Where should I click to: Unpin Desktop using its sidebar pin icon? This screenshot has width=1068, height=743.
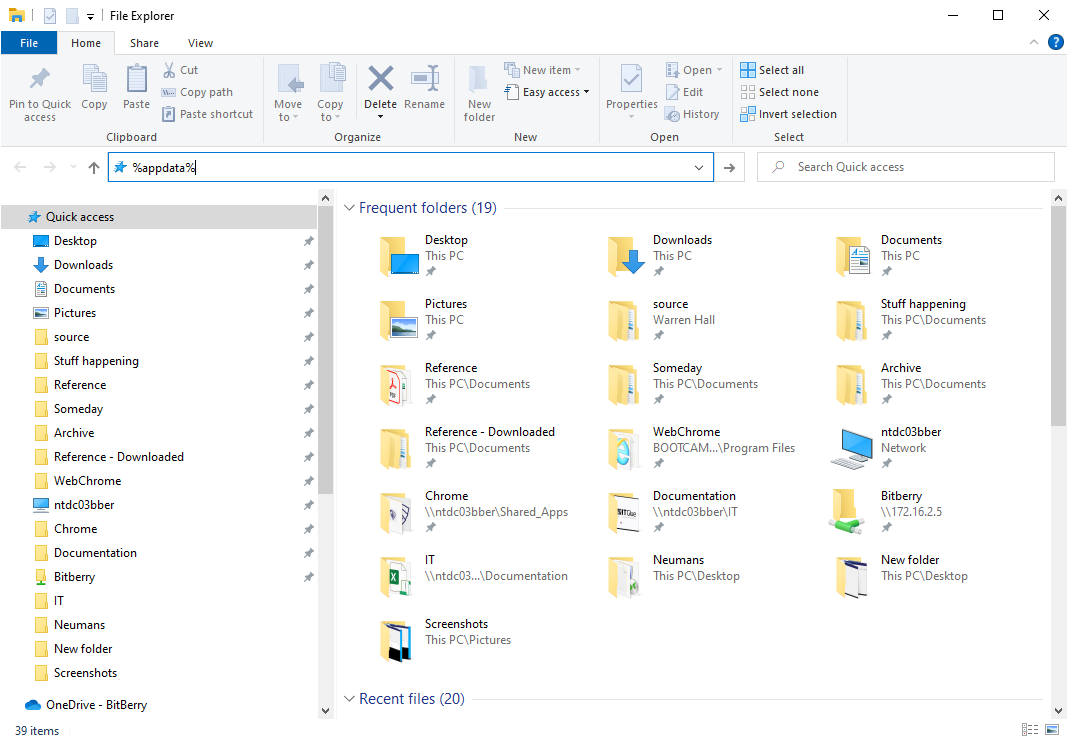coord(308,241)
